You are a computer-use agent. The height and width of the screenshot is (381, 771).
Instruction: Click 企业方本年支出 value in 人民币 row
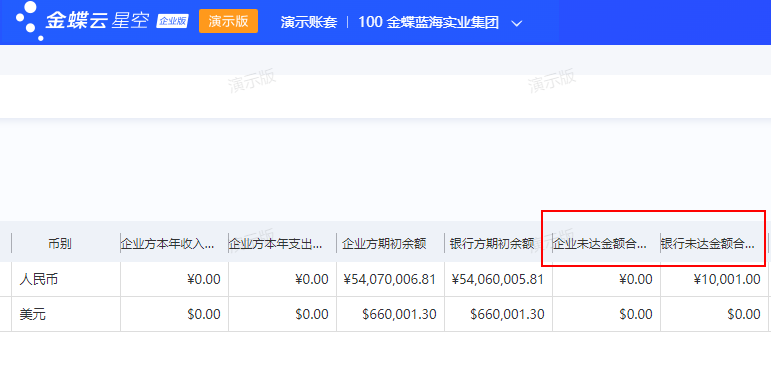[283, 279]
